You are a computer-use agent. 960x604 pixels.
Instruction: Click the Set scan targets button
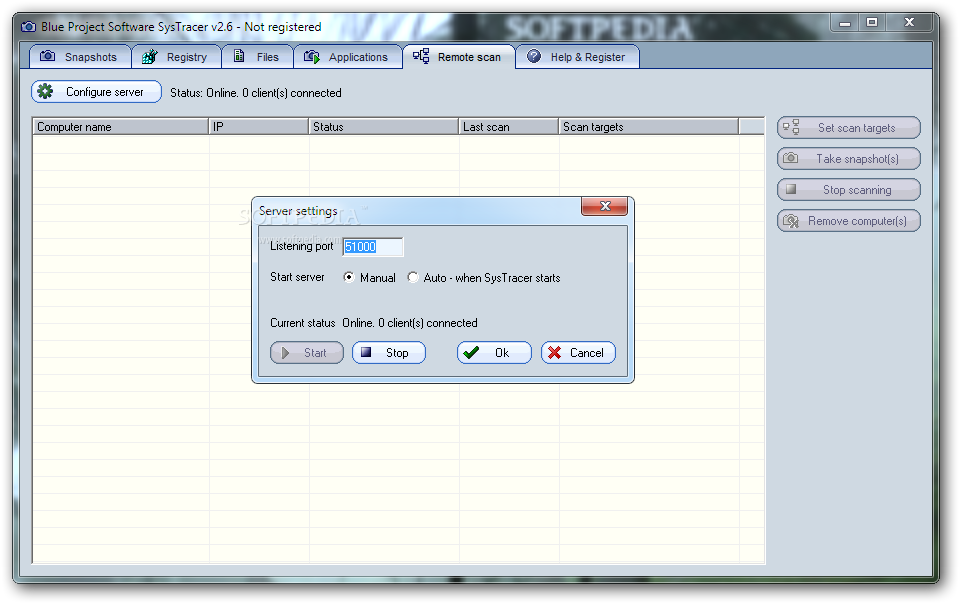click(x=849, y=128)
